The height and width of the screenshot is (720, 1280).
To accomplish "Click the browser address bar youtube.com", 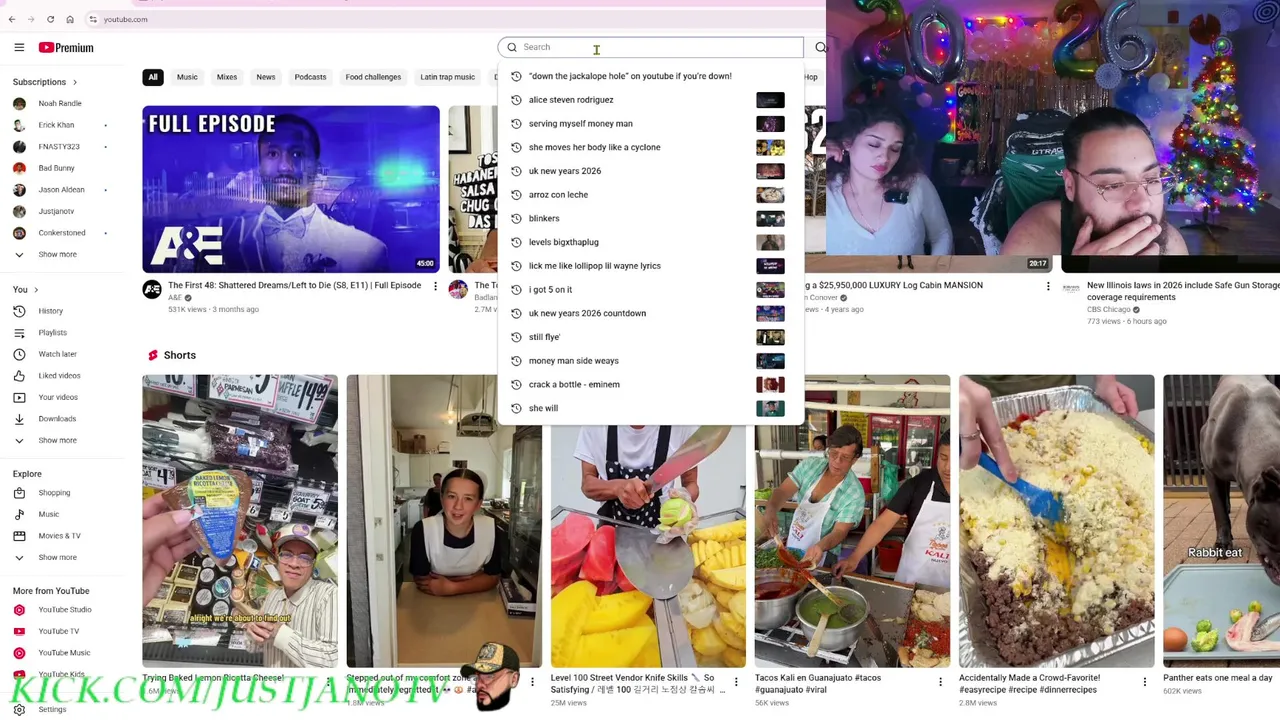I will [x=125, y=19].
